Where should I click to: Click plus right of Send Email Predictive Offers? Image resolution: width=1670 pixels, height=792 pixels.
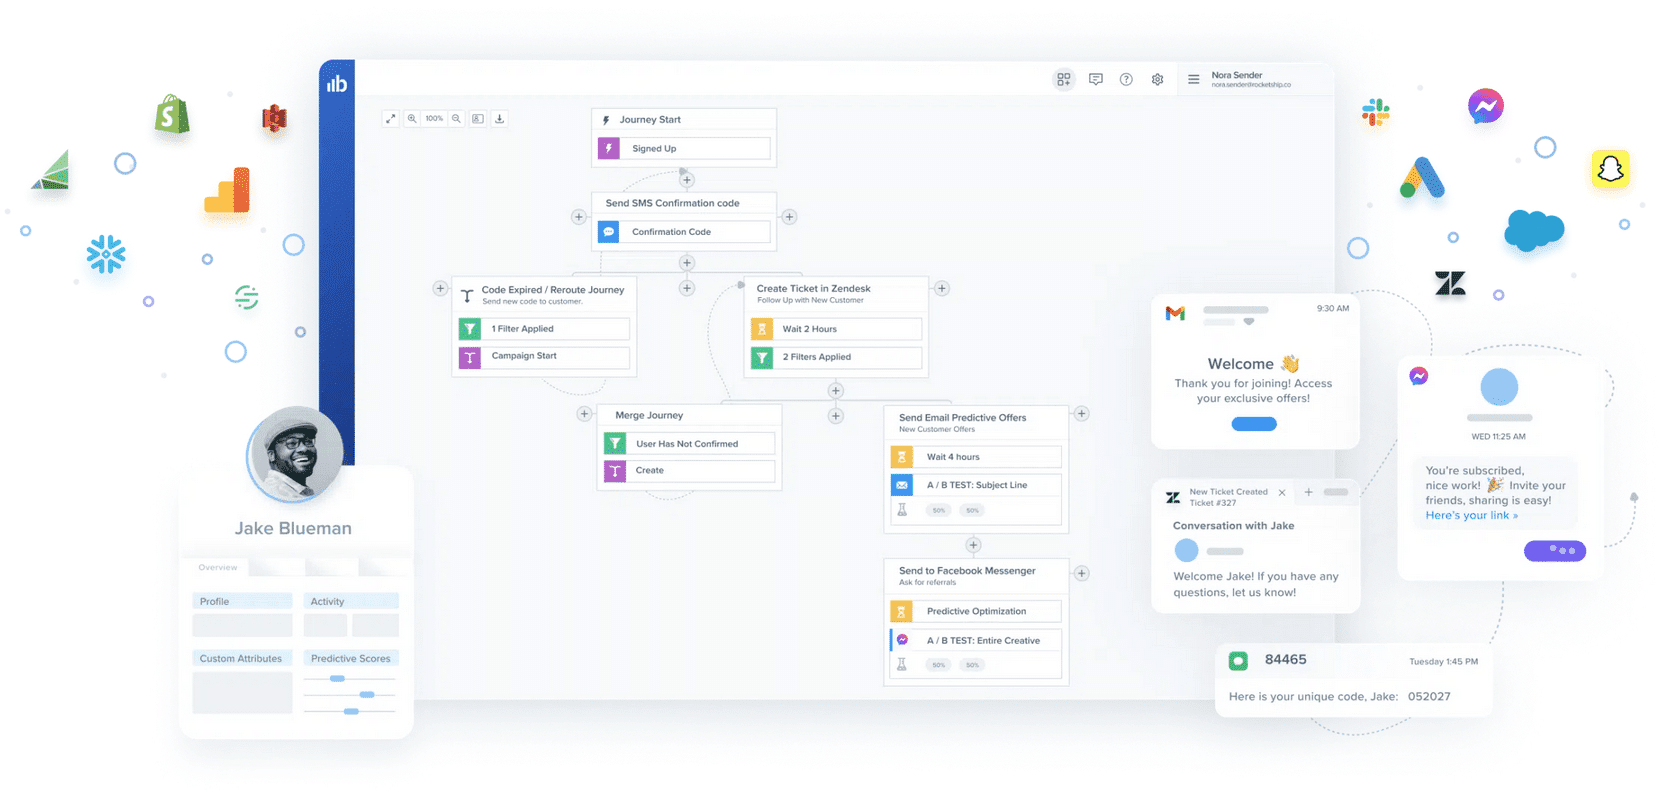point(1081,413)
